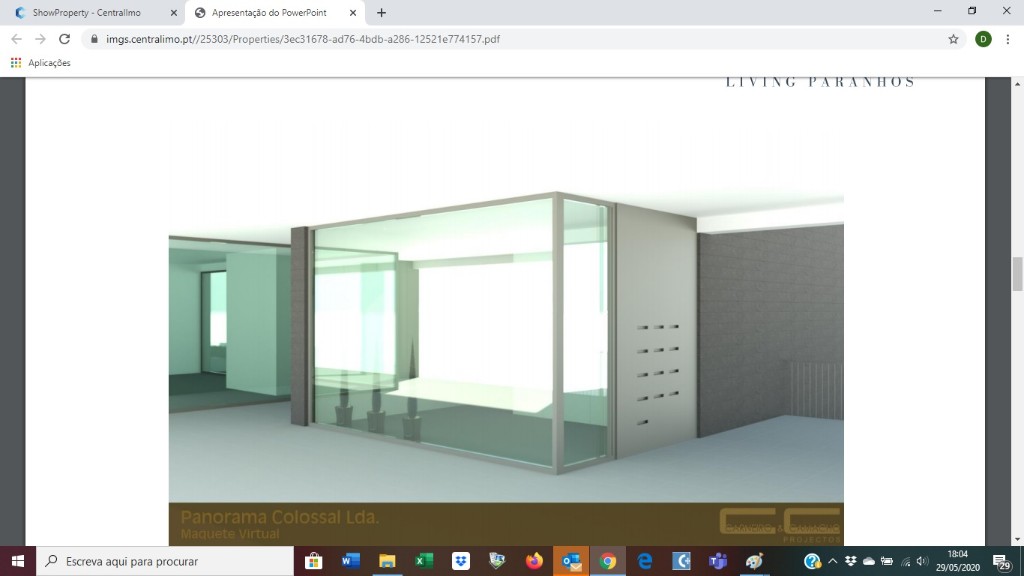The image size is (1024, 576).
Task: Go back to the previous page
Action: click(15, 39)
